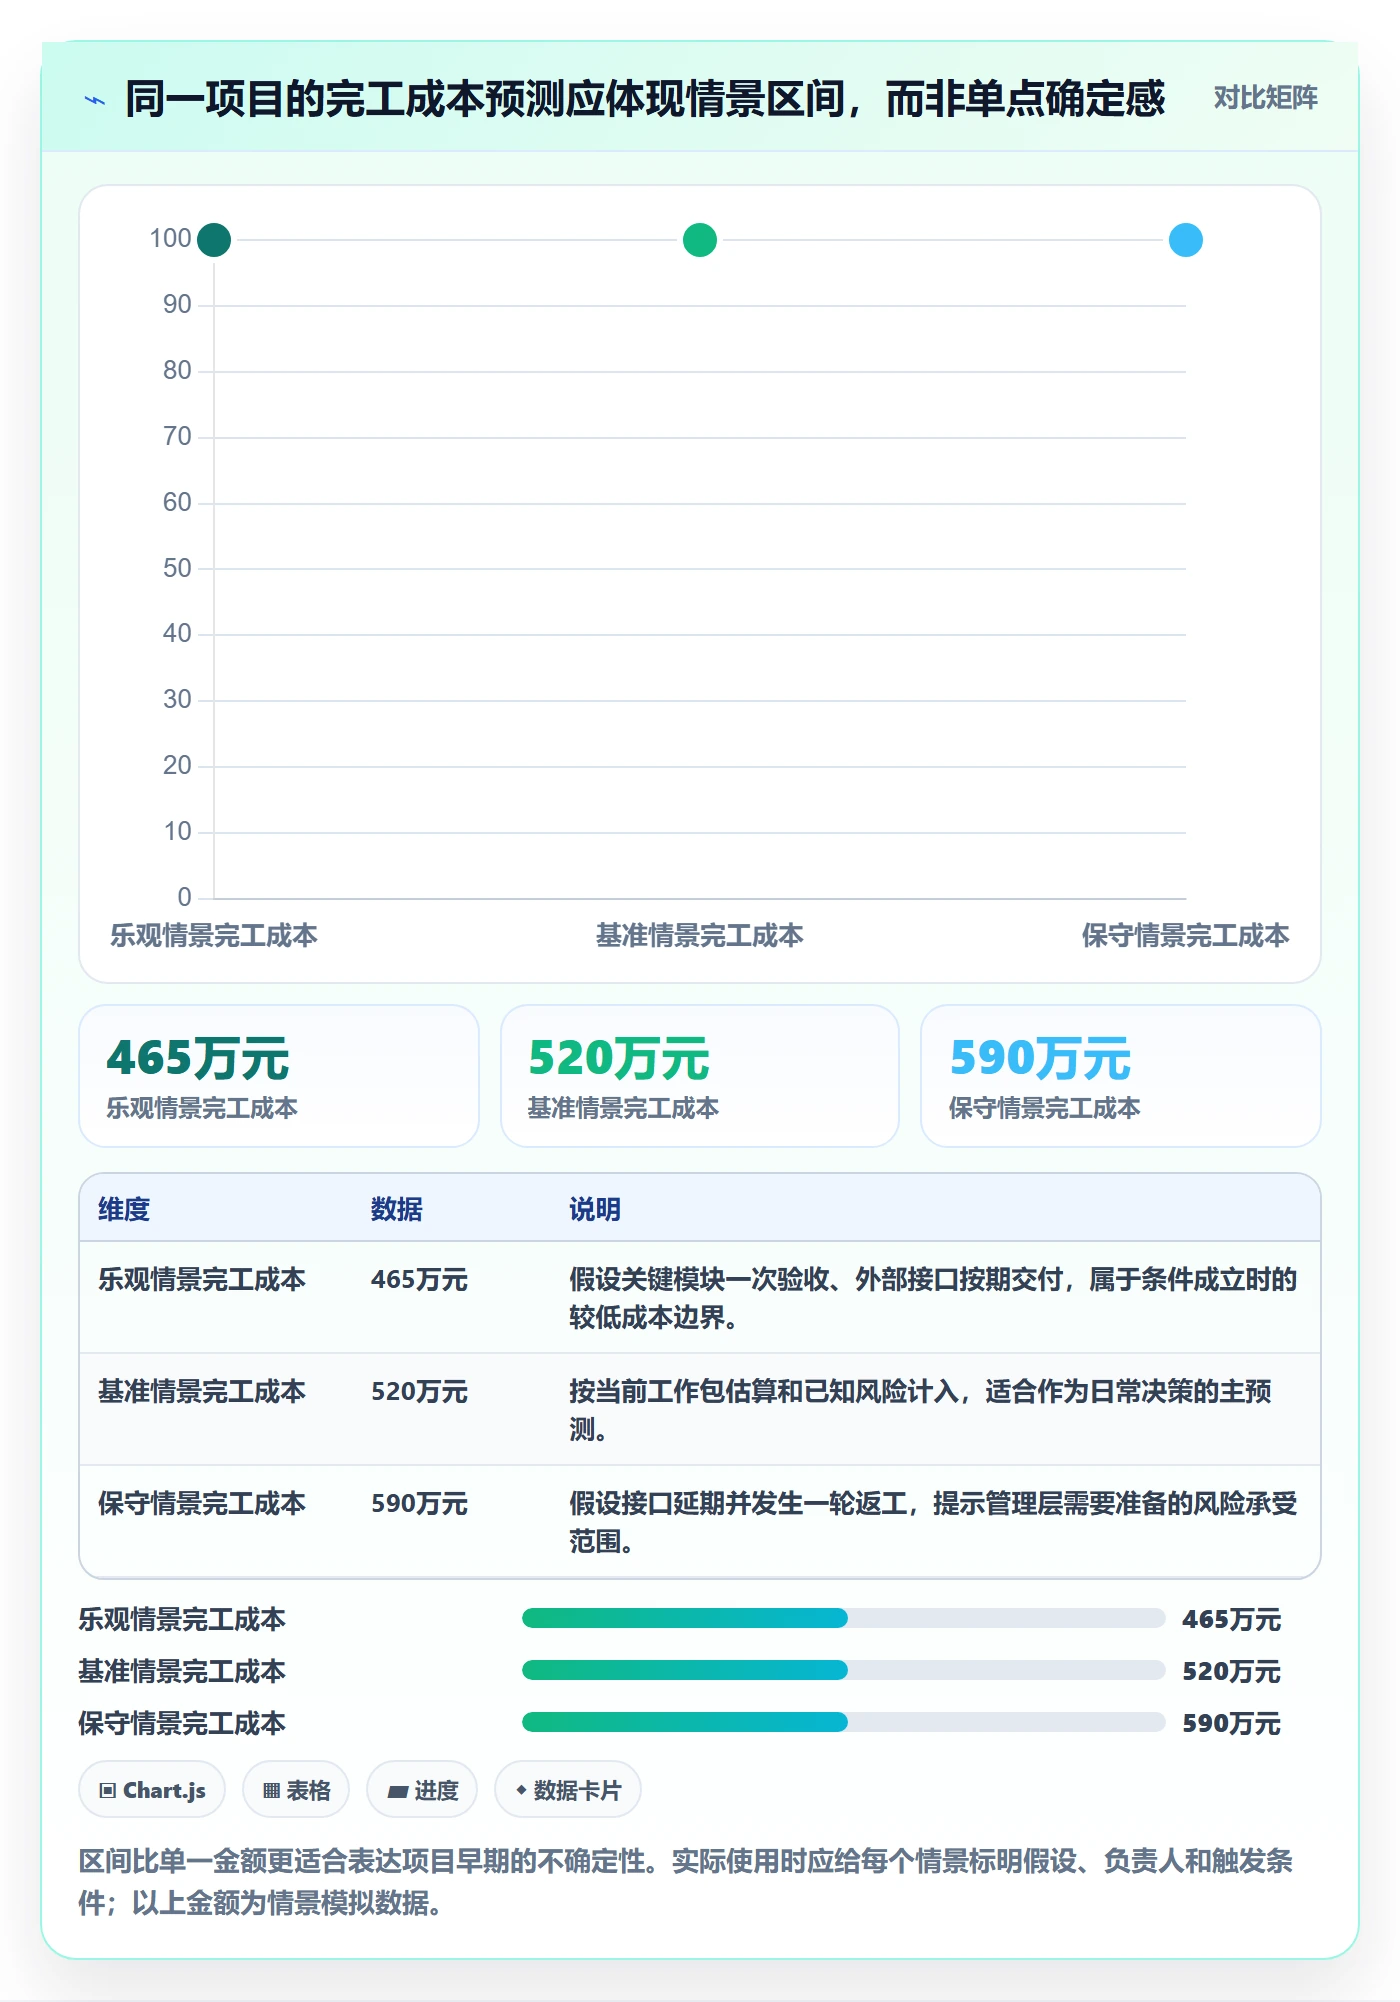This screenshot has width=1400, height=2002.
Task: Click the 数据 column header
Action: (397, 1209)
